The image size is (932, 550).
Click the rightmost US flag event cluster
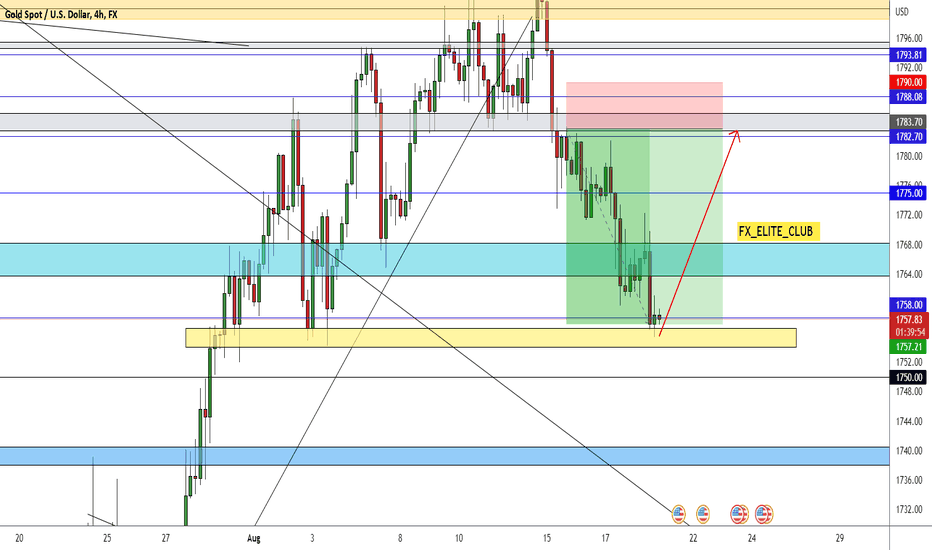point(764,514)
